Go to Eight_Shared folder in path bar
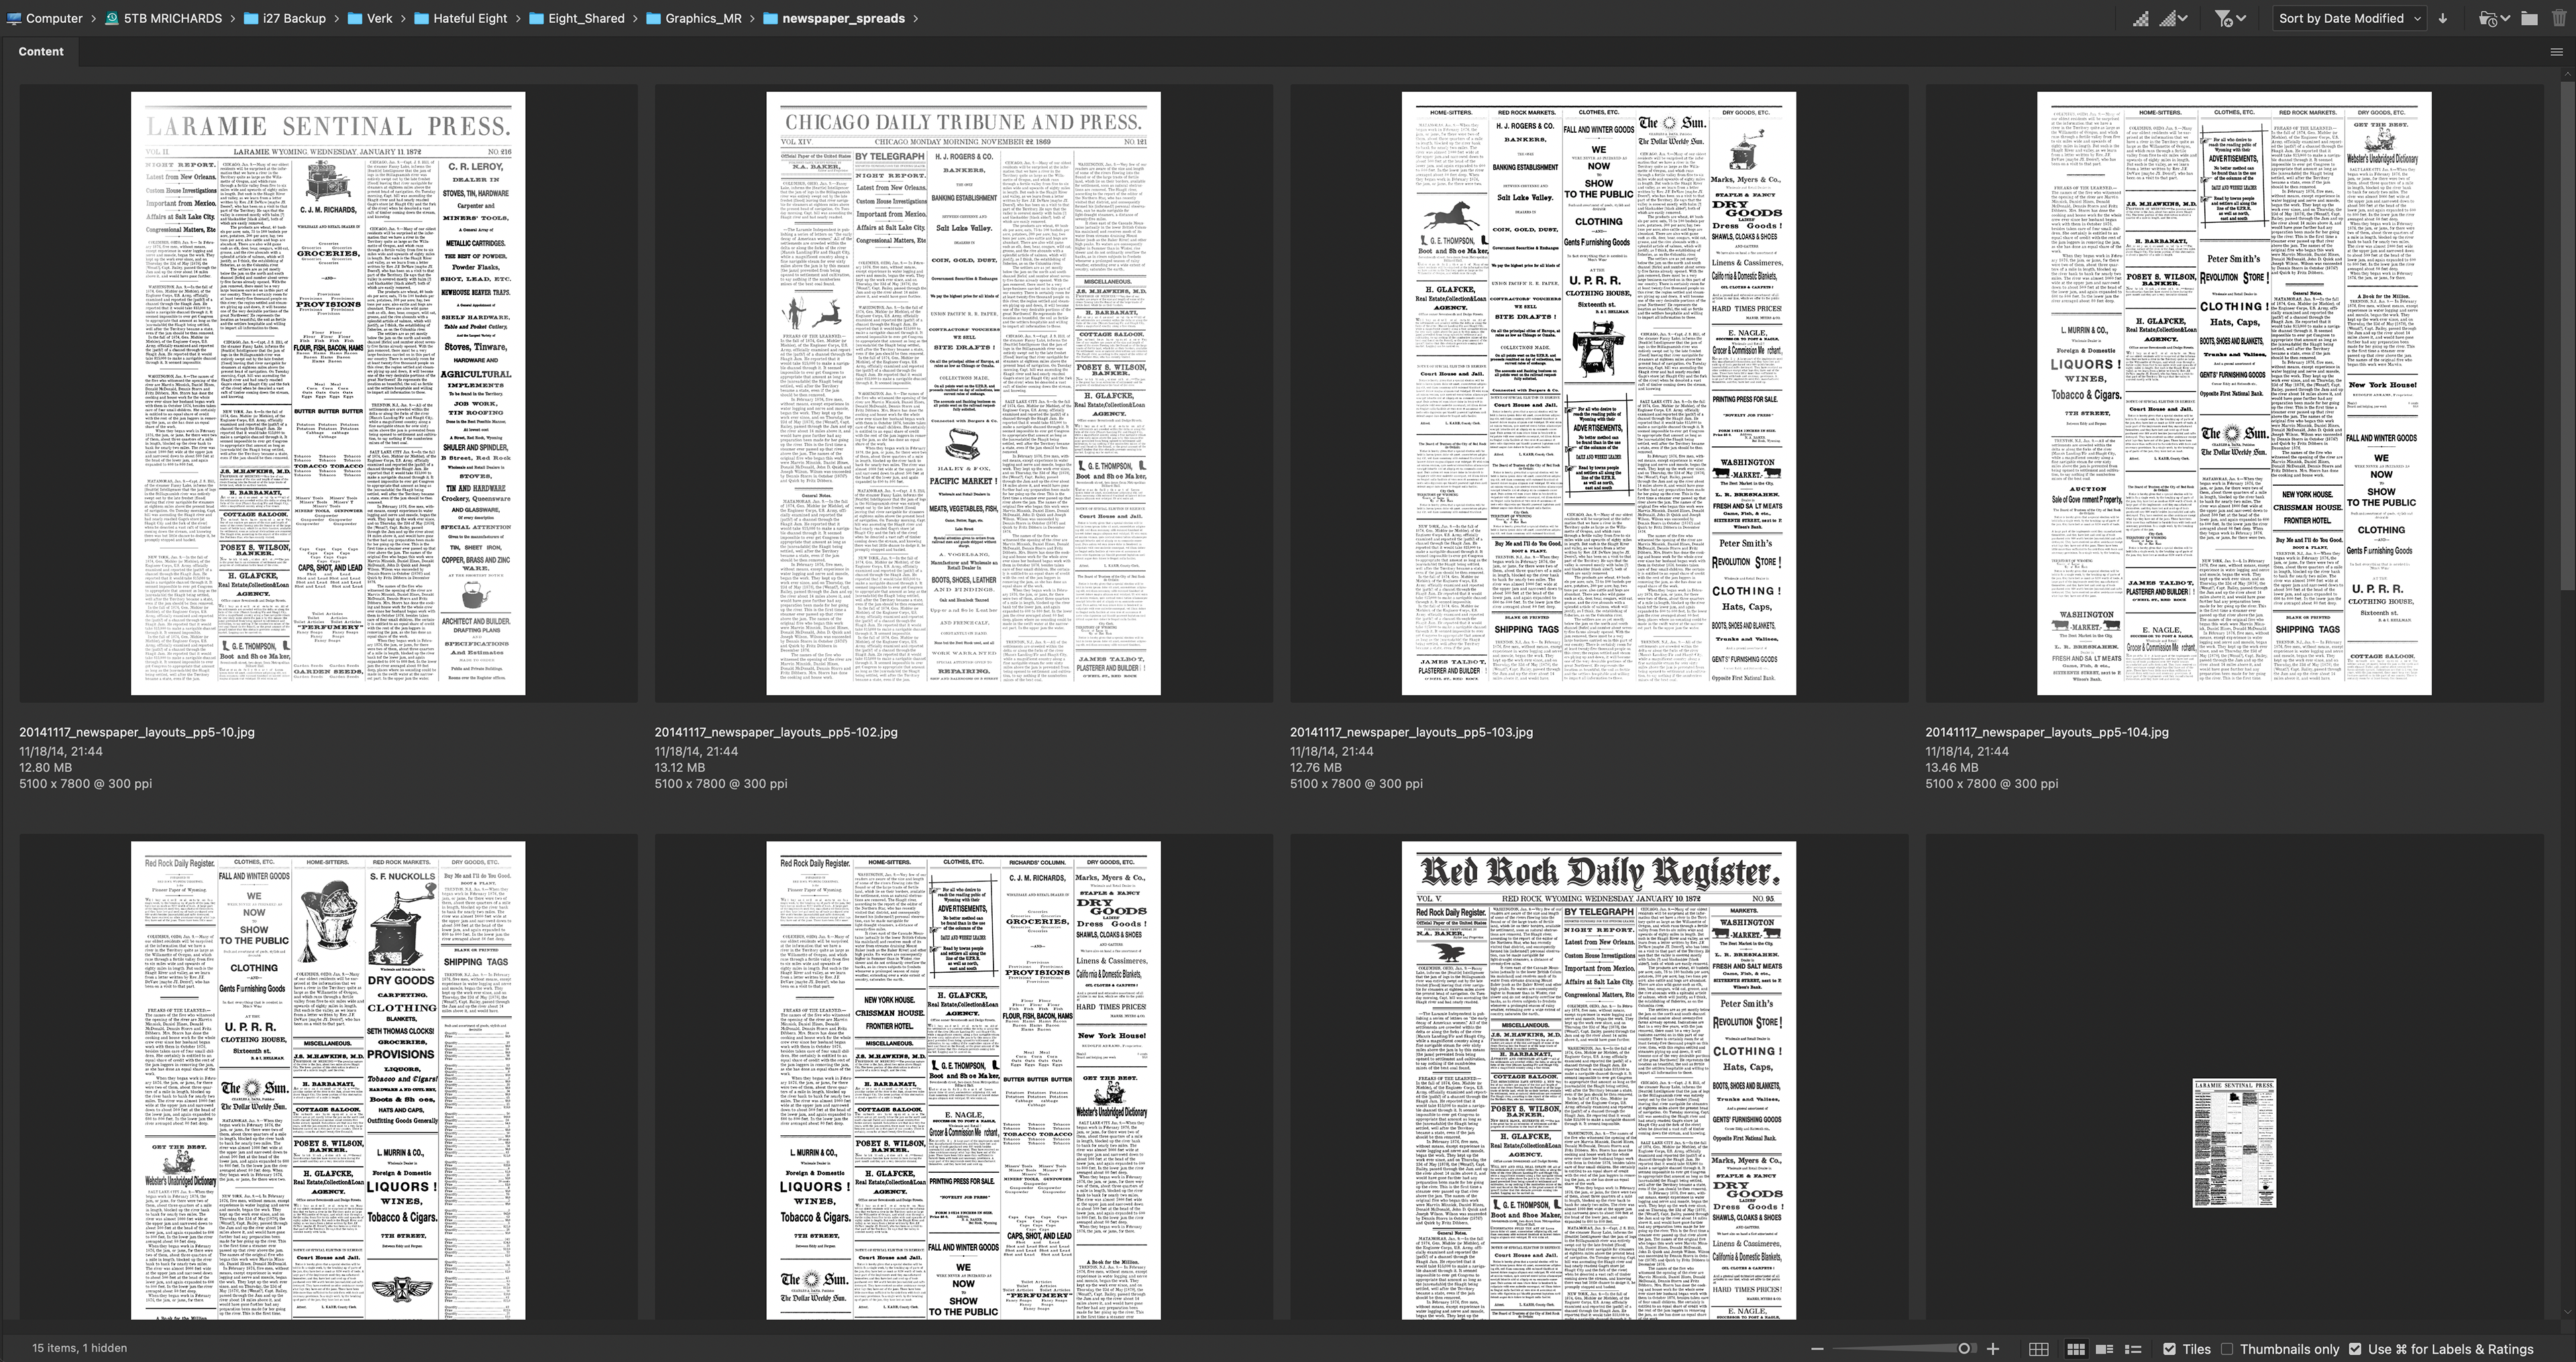The image size is (2576, 1362). click(x=586, y=18)
